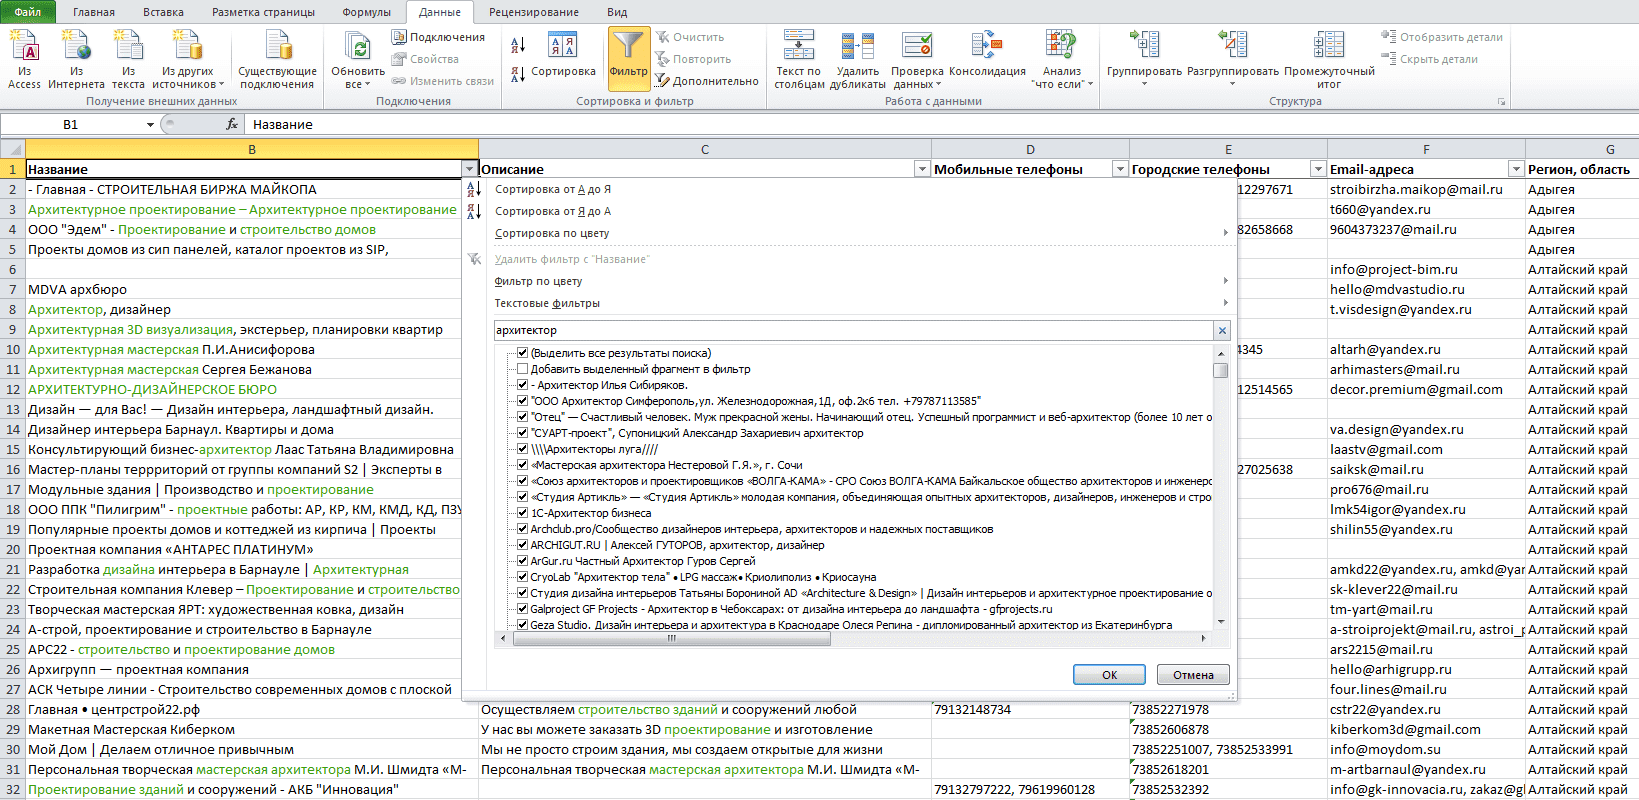The width and height of the screenshot is (1639, 800).
Task: Check Добавить выделенный фрагмент в фильтр
Action: tap(522, 369)
